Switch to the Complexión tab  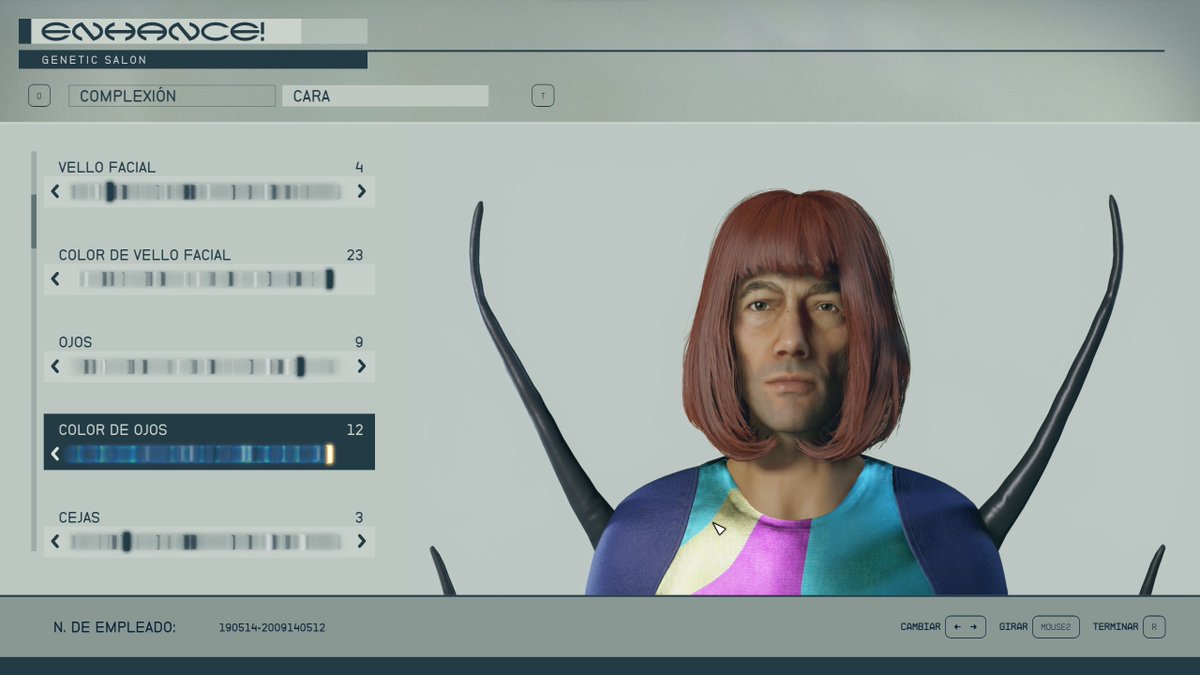[172, 96]
